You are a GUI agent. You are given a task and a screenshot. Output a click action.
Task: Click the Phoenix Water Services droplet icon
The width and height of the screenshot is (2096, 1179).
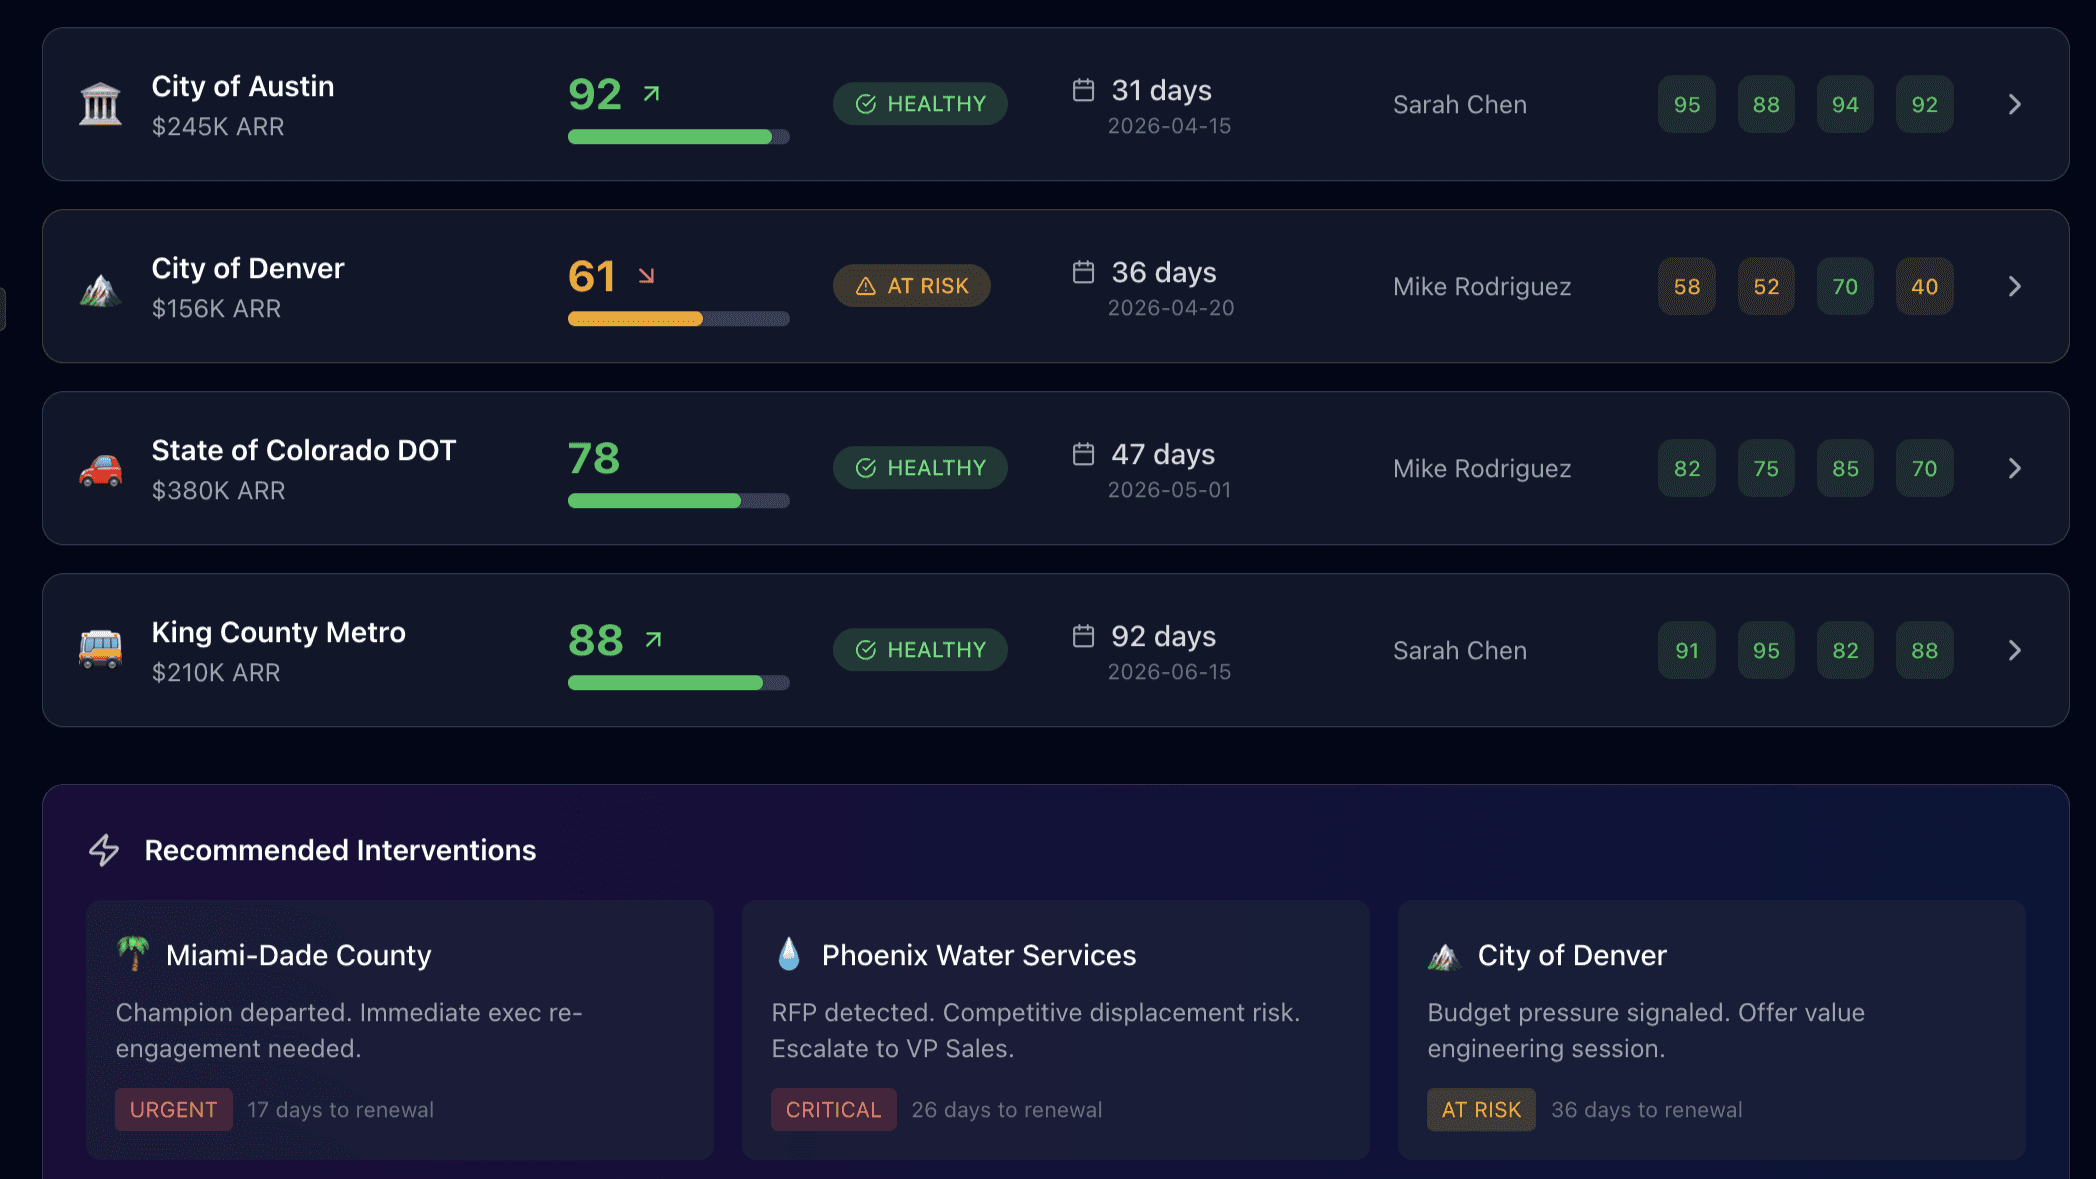789,954
